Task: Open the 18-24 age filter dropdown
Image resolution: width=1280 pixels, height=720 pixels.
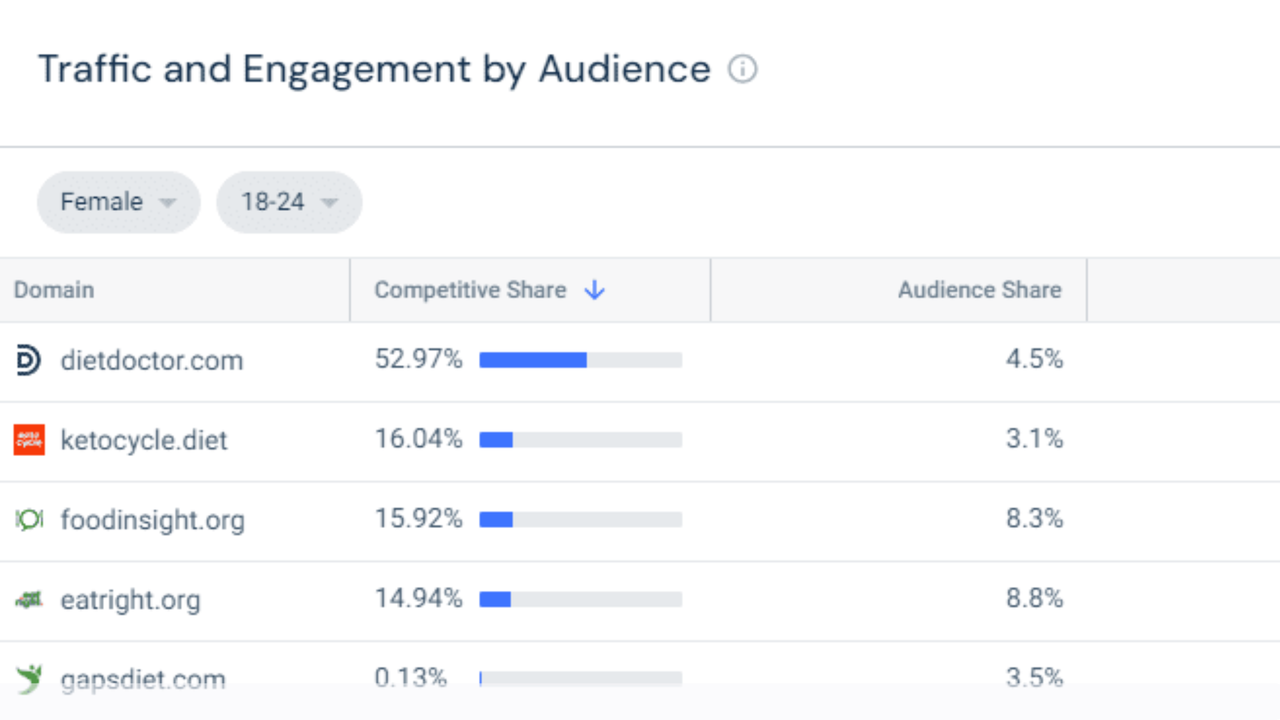Action: point(289,202)
